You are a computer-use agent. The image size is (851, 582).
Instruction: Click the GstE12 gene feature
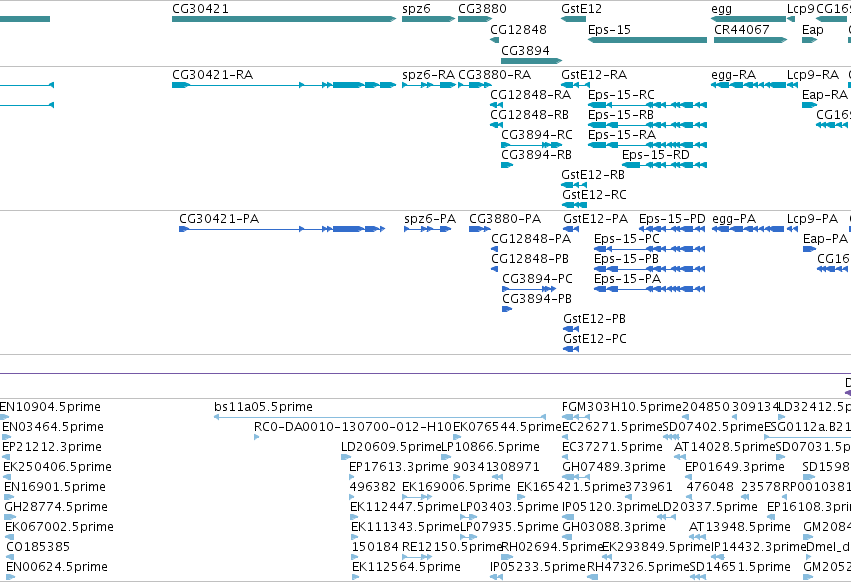(574, 19)
